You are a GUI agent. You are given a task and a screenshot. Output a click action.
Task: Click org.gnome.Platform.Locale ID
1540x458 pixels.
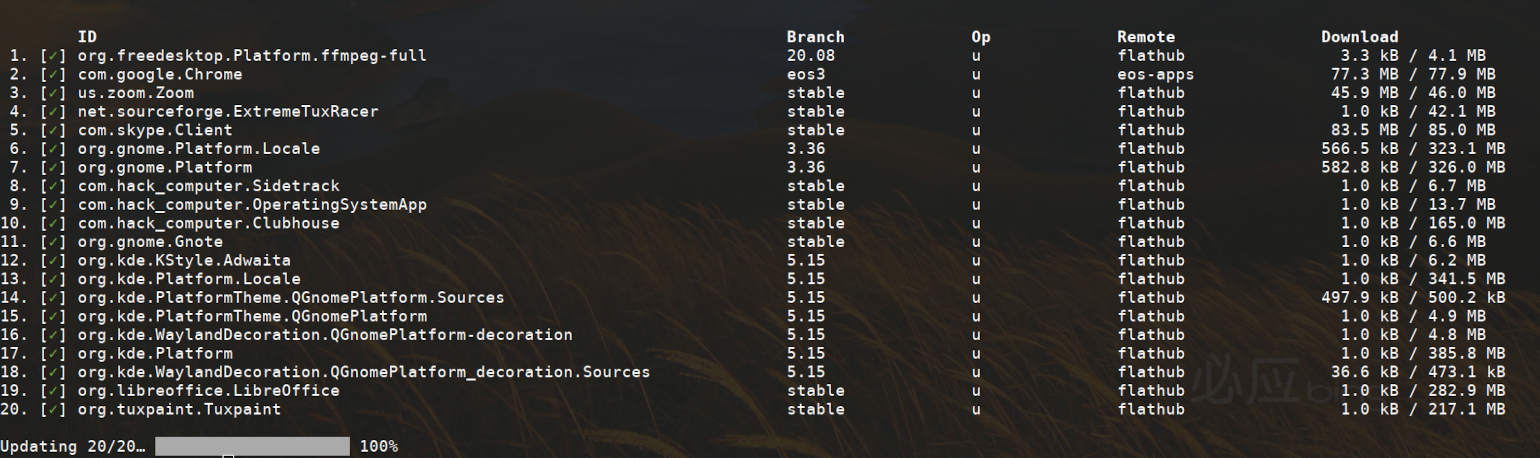(x=199, y=149)
